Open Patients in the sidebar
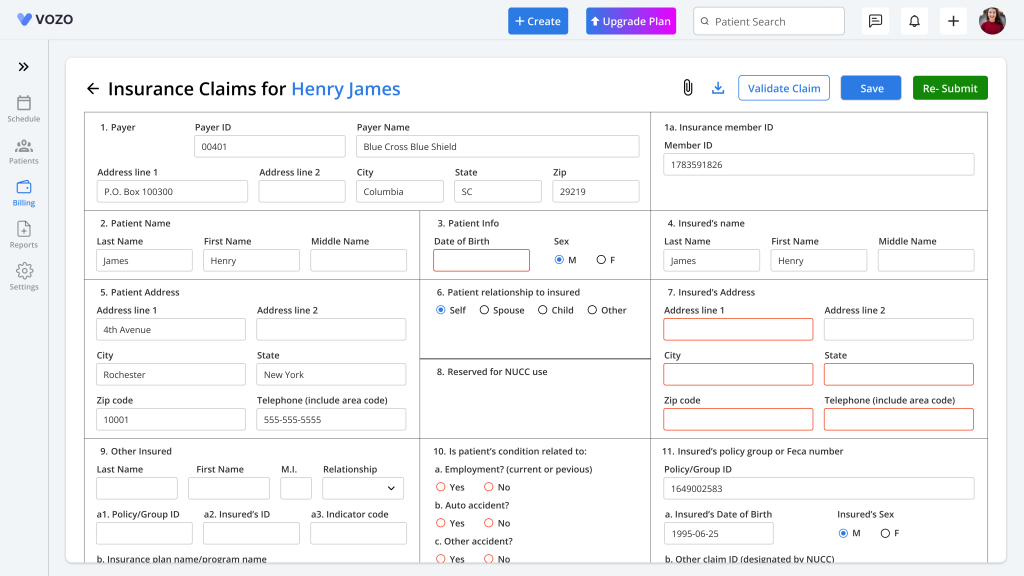Screen dimensions: 1024x576 click(x=24, y=152)
